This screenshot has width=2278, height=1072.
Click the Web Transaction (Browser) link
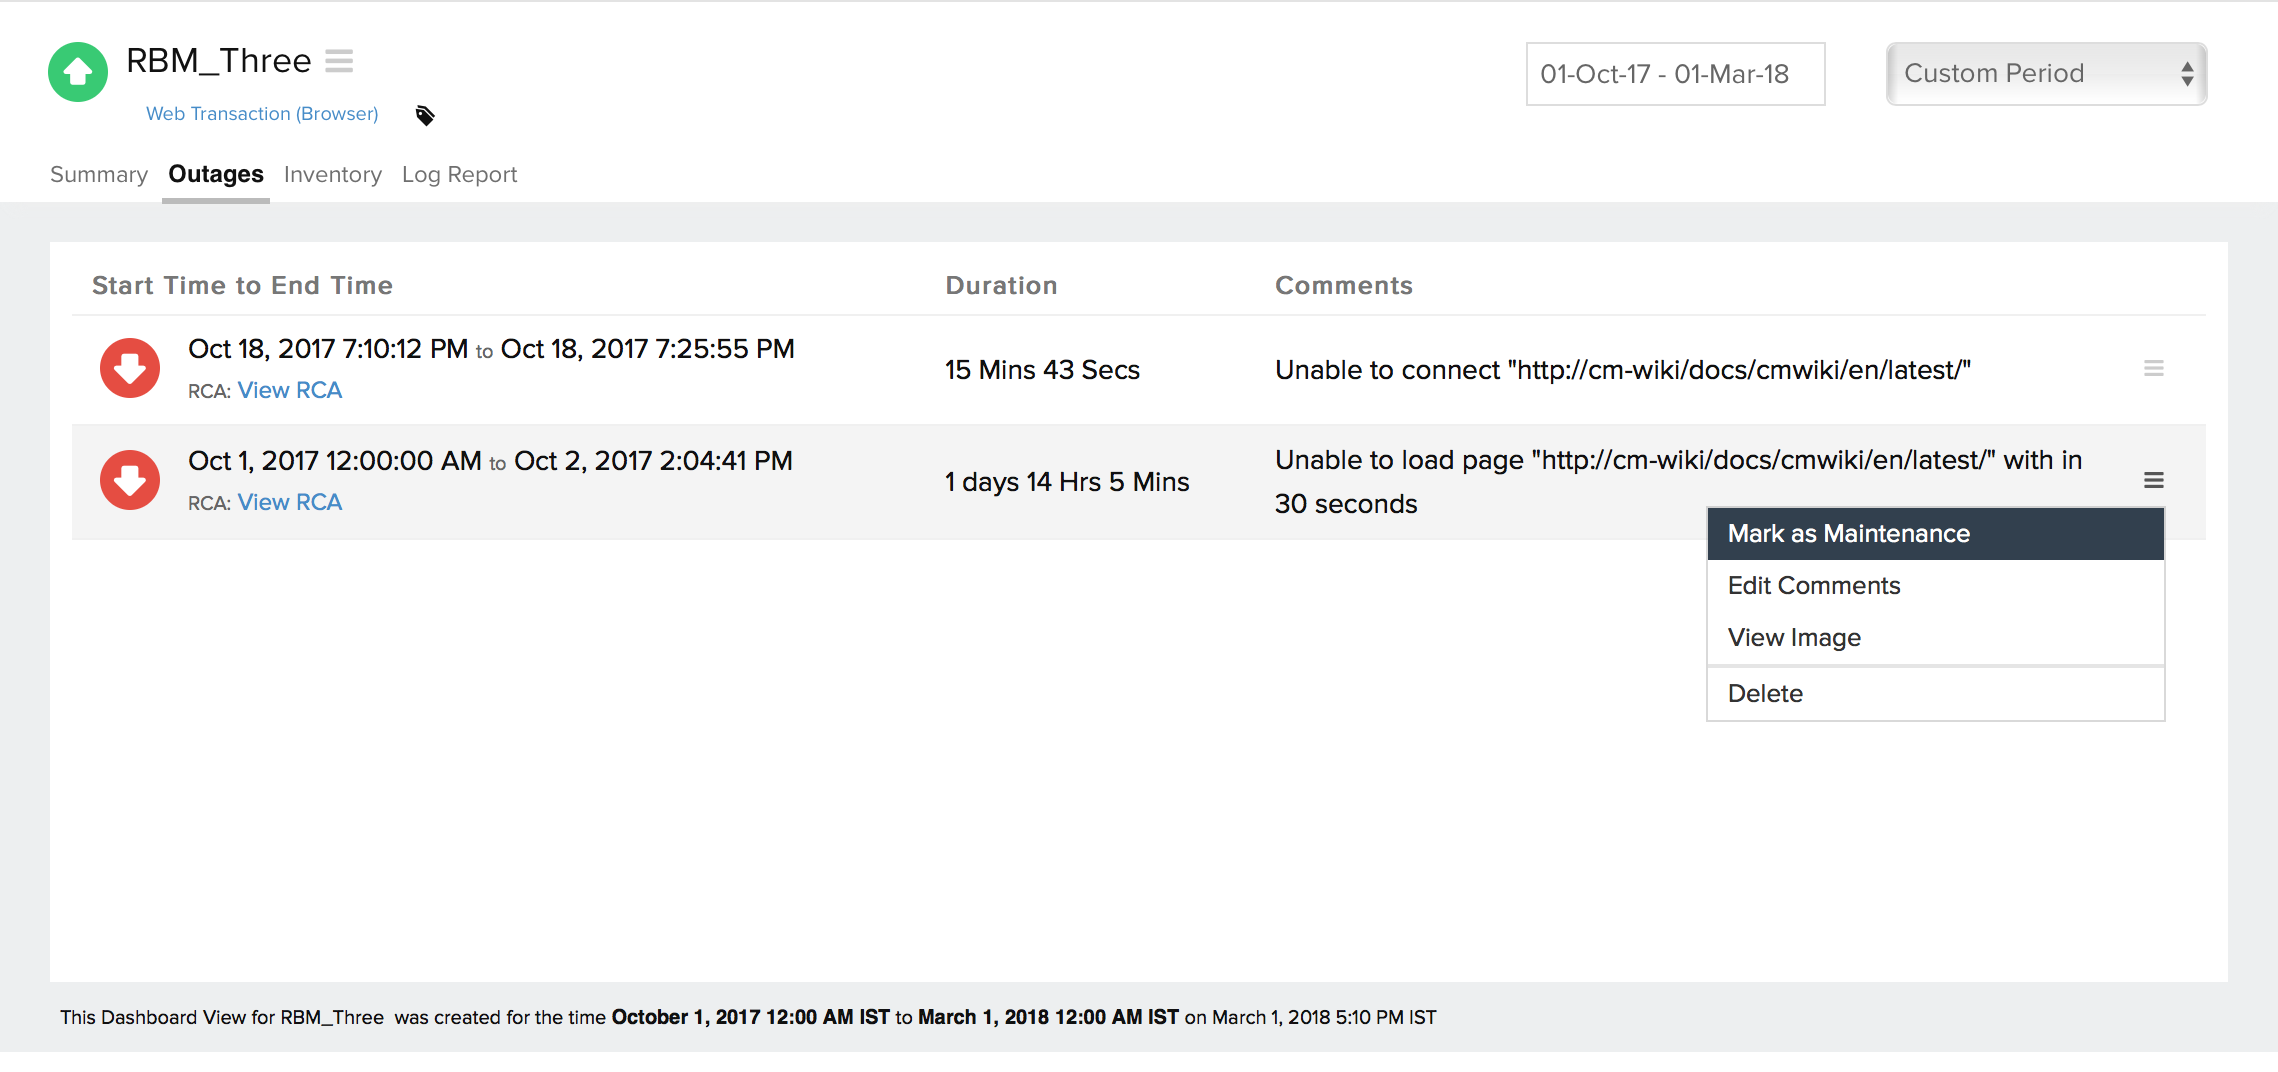(262, 114)
